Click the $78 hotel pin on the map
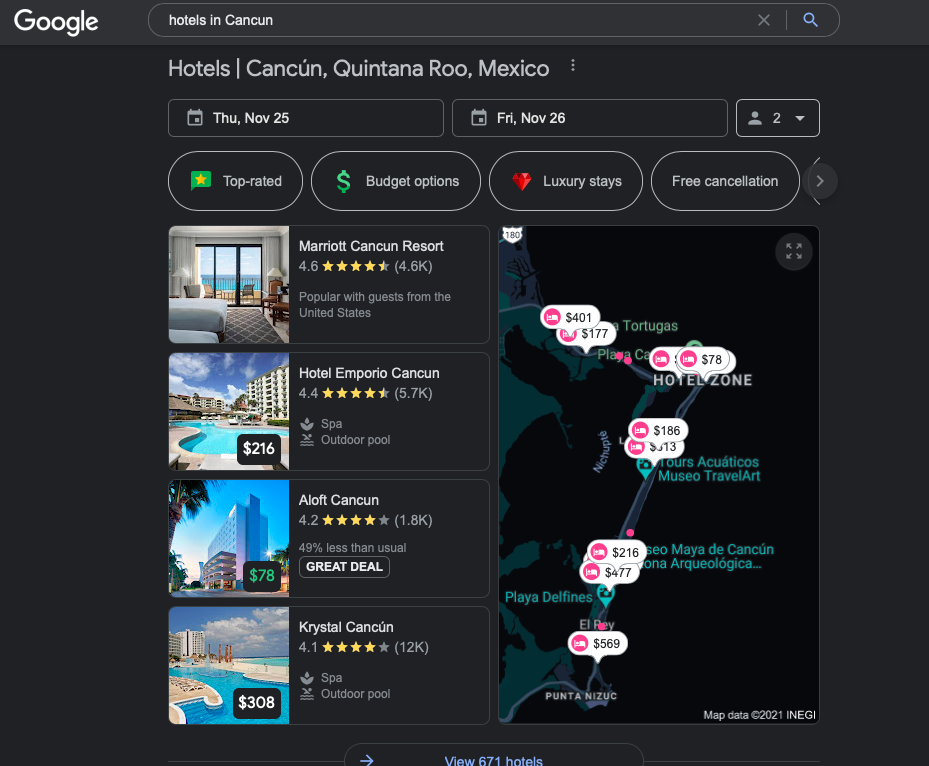 [702, 360]
